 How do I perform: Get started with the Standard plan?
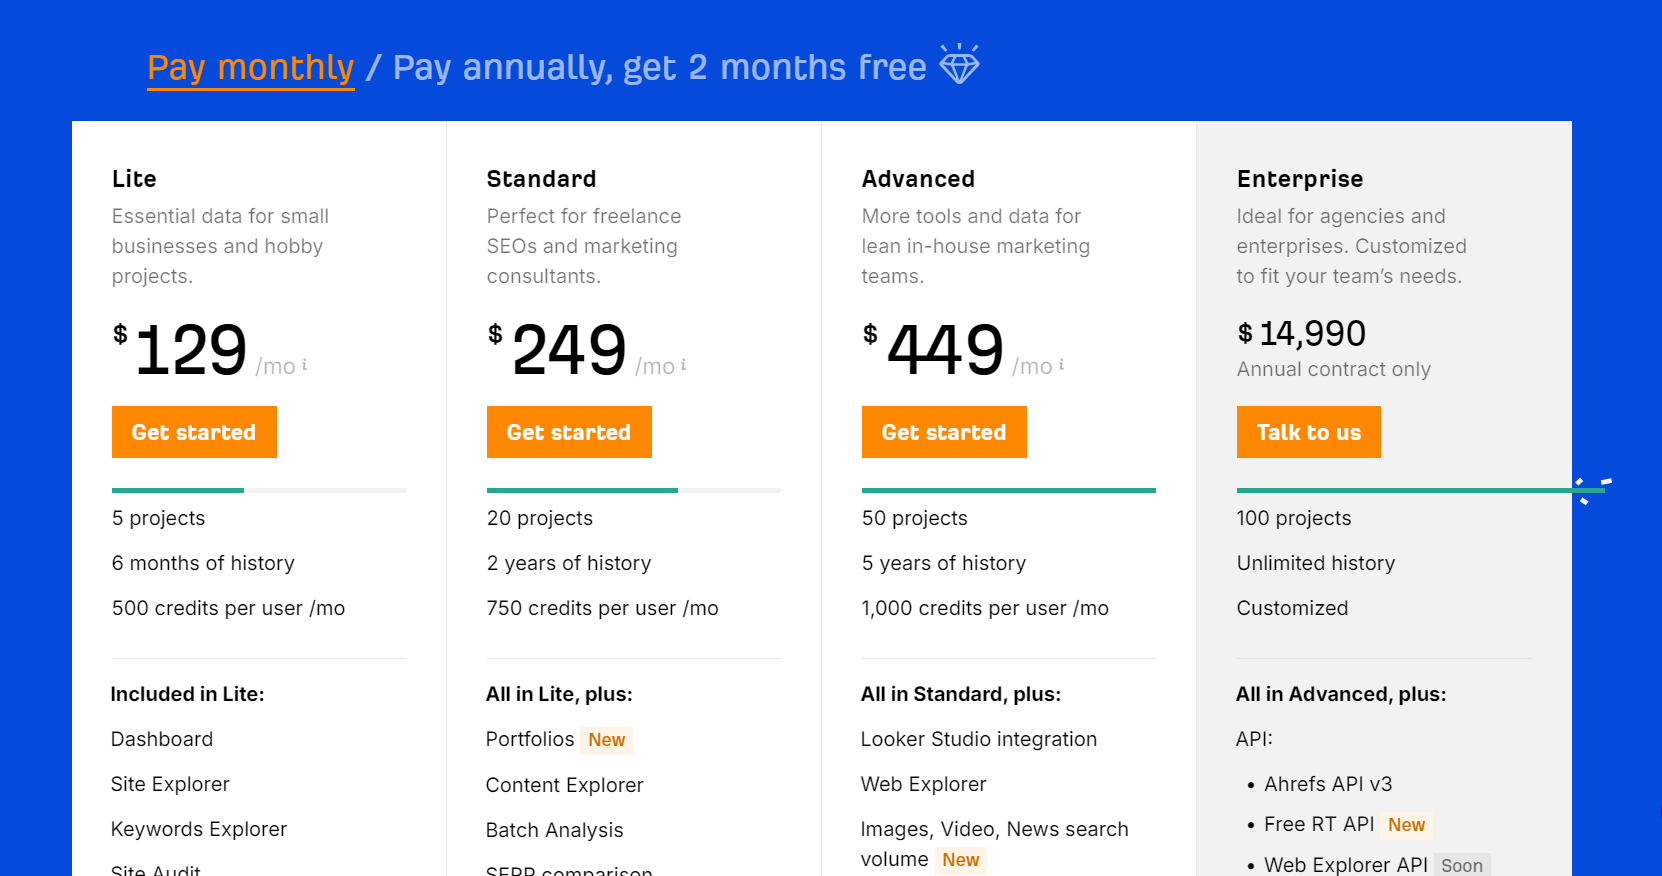pos(569,432)
